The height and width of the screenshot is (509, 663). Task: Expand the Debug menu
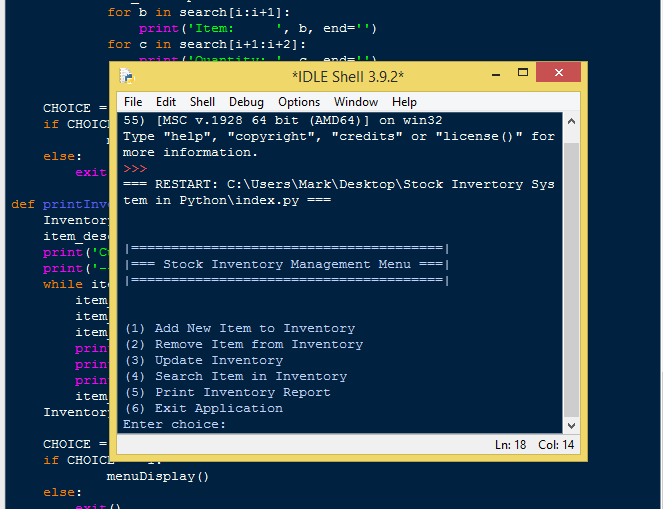[x=246, y=102]
